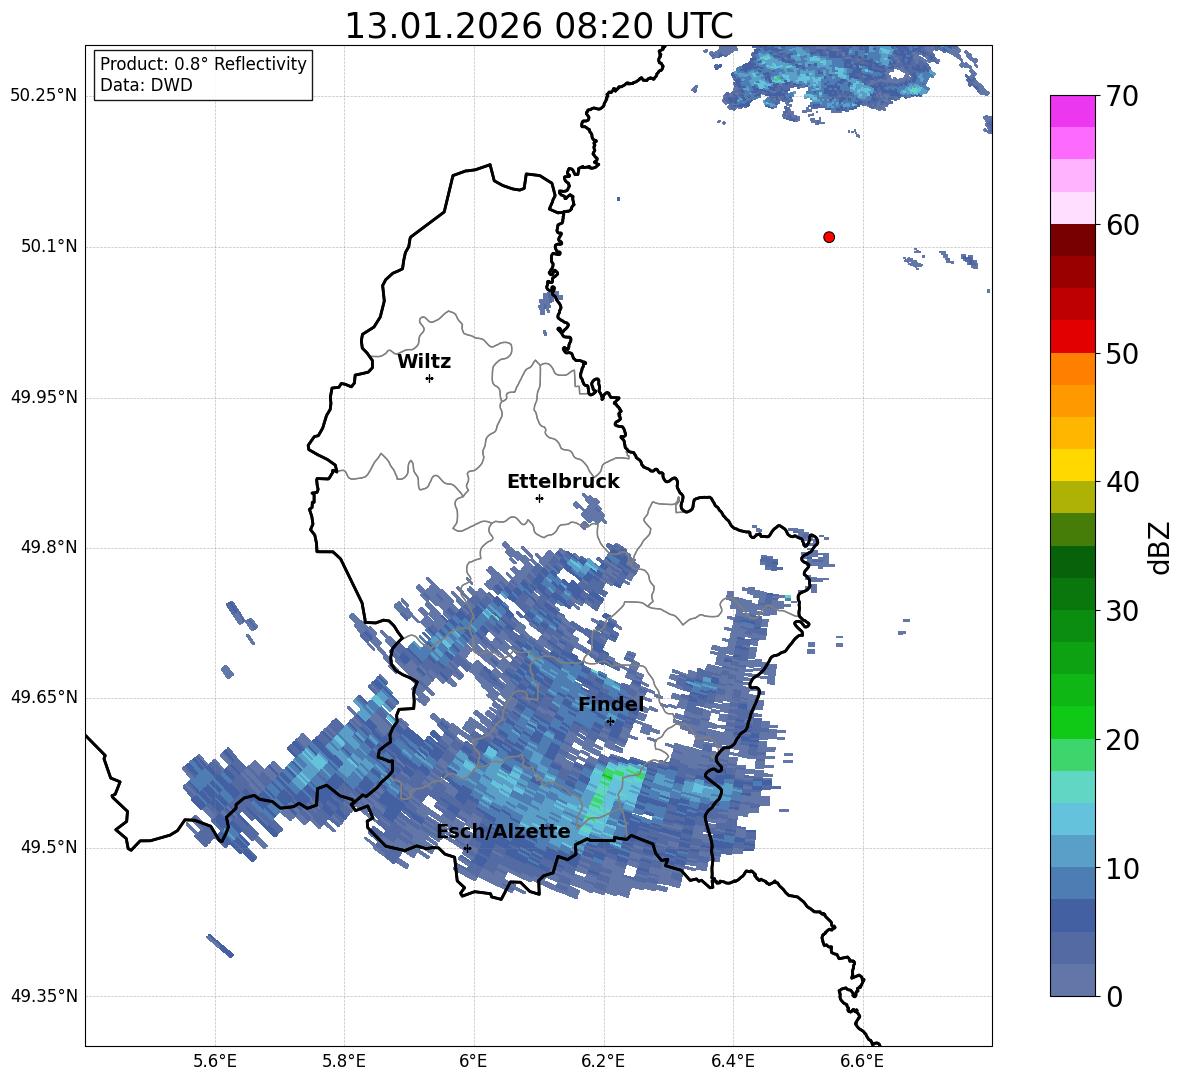Click the Esch/Alzette station cross marker
1184x1081 pixels.
[x=467, y=848]
